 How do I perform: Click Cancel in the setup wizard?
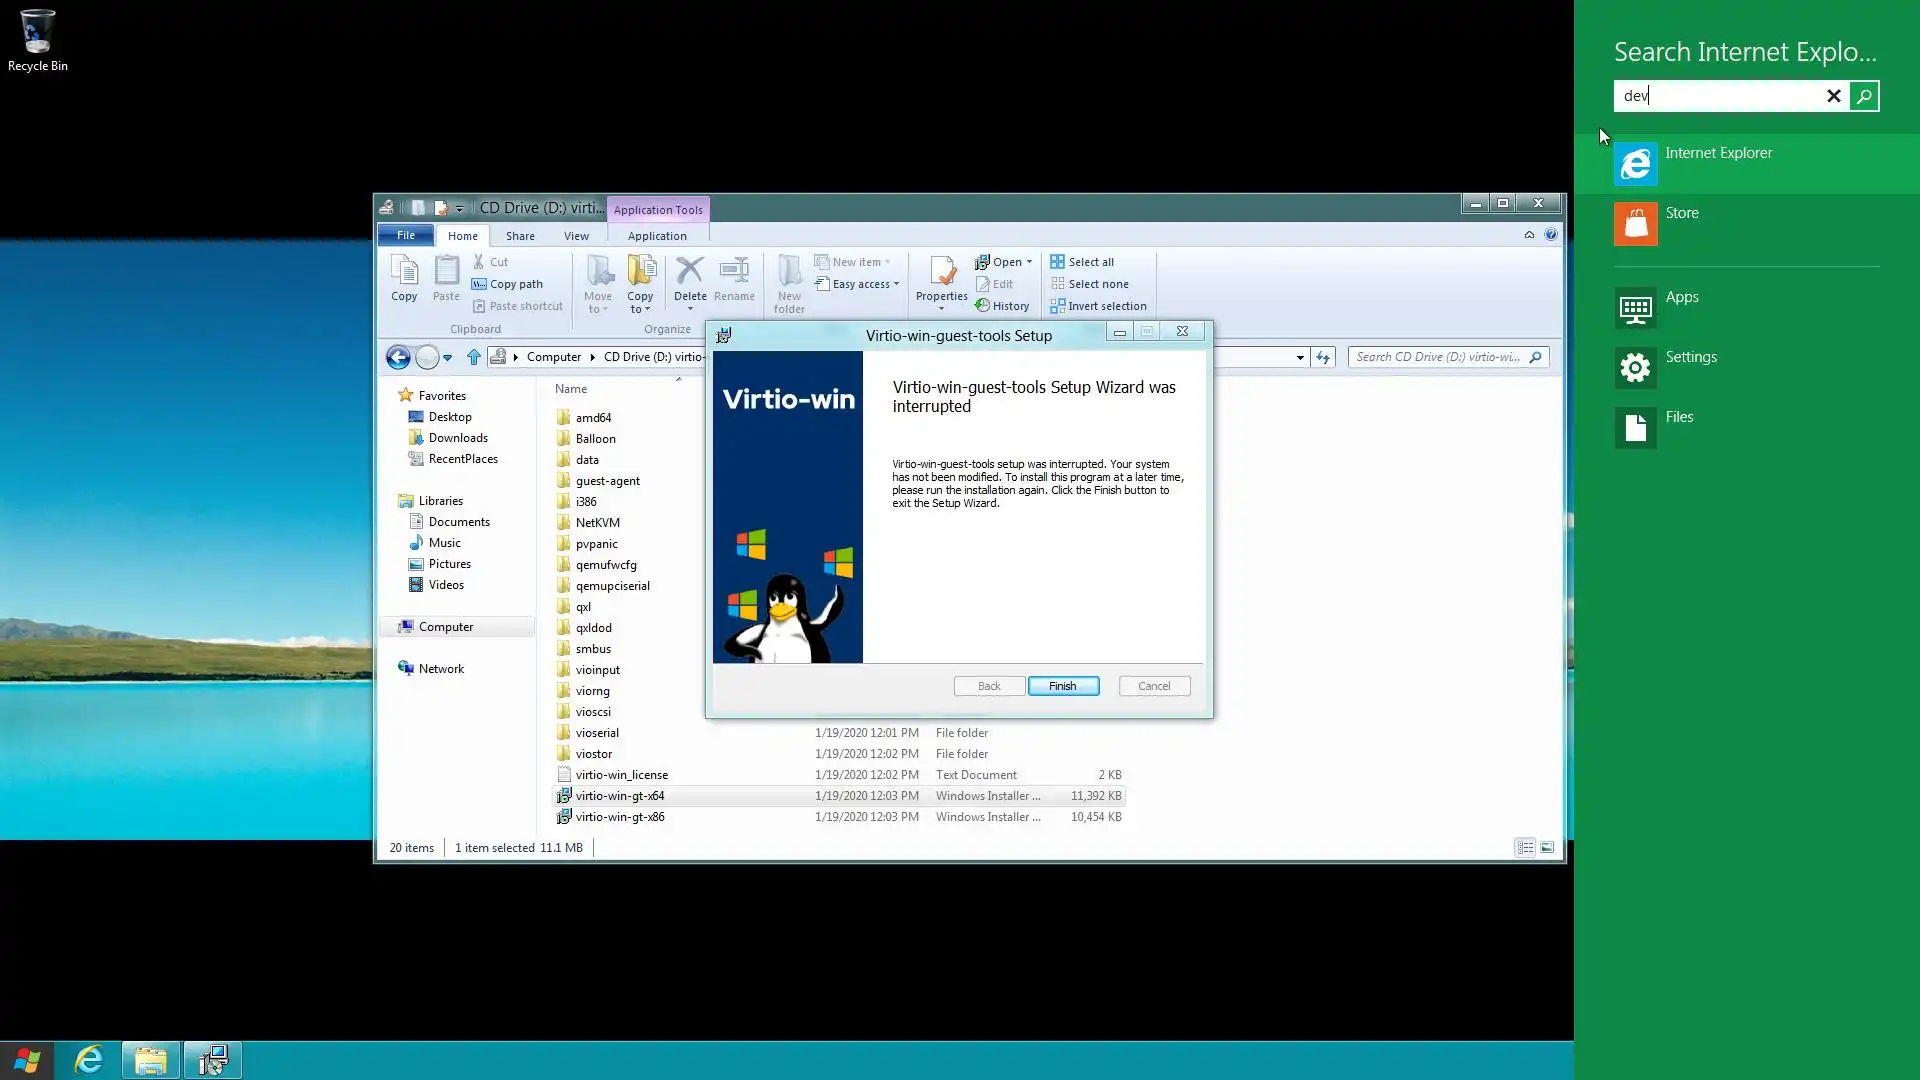point(1154,686)
